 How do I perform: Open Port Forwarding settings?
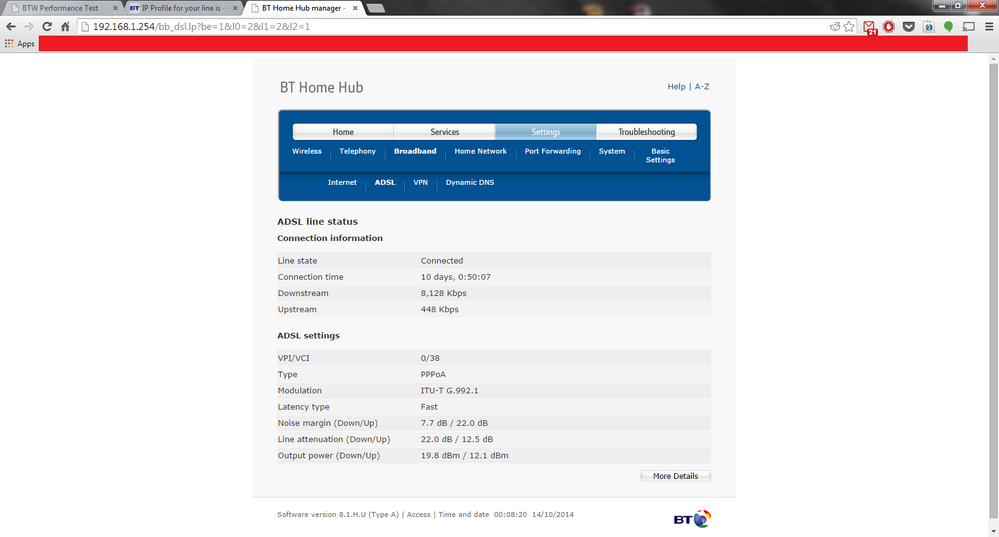pos(552,152)
